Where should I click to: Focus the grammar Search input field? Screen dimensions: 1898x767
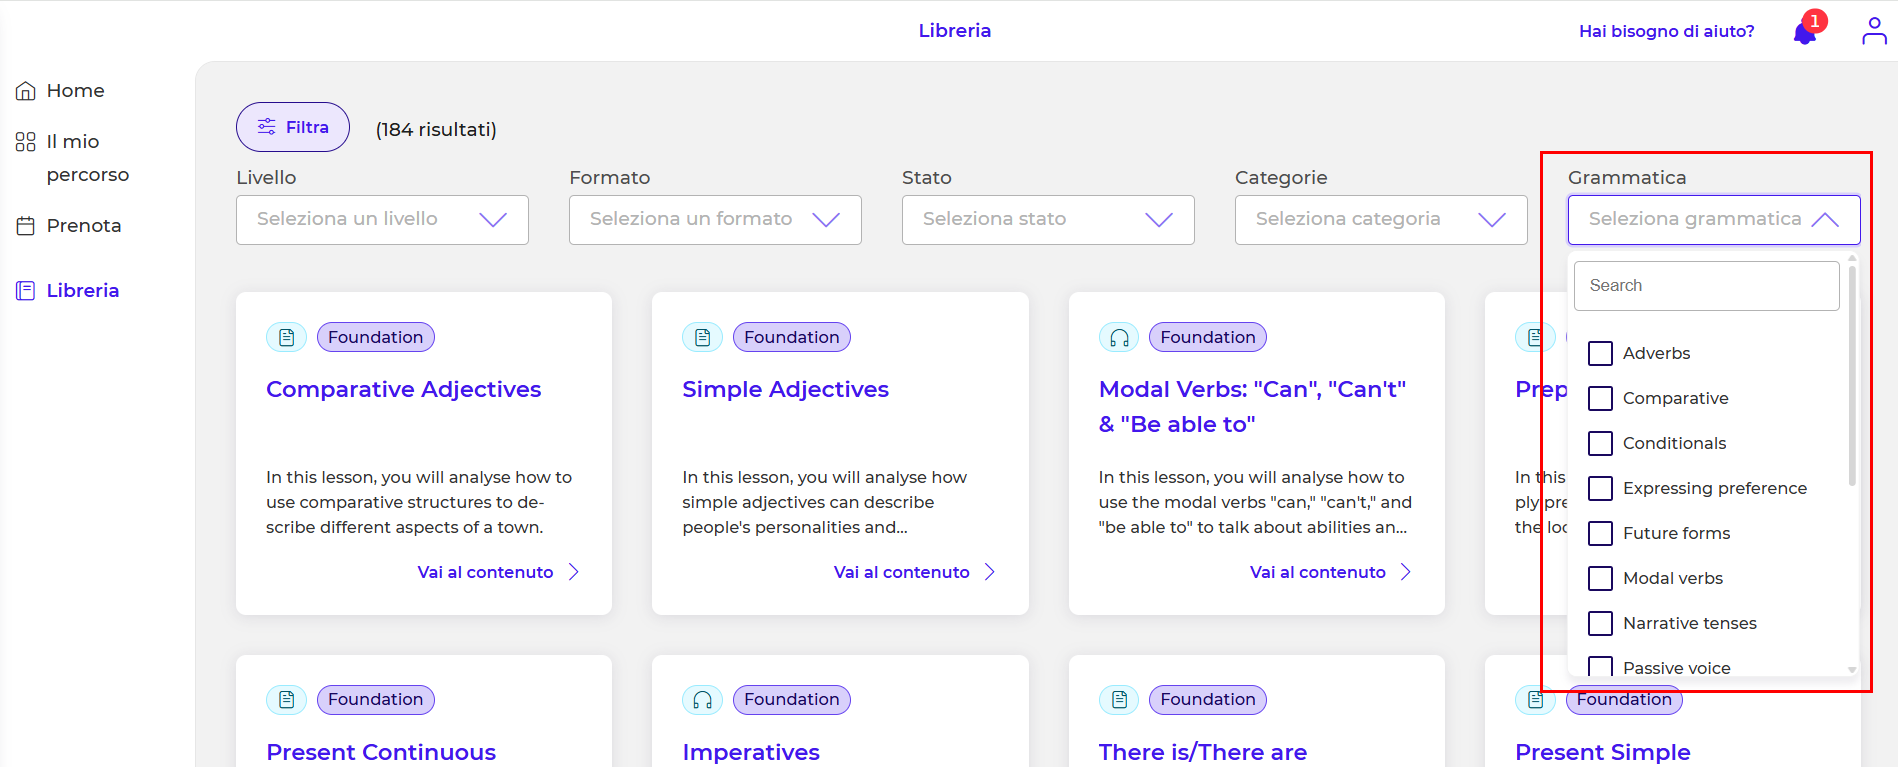[1706, 286]
